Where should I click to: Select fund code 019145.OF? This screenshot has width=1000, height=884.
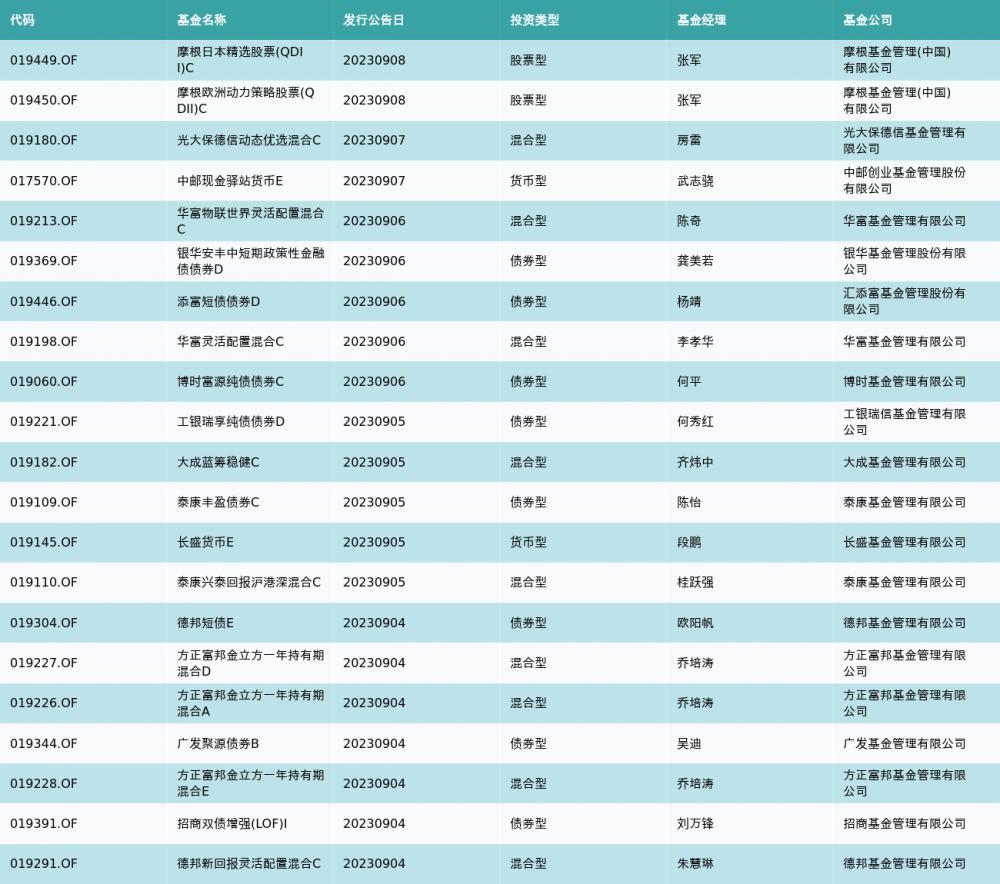point(43,542)
